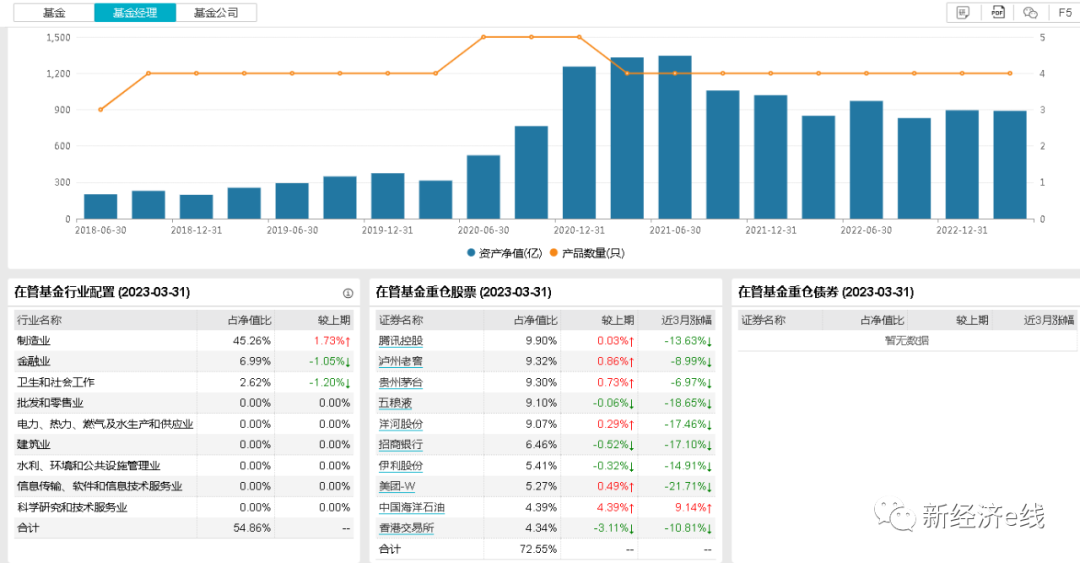1080x563 pixels.
Task: Select 科学研究和技术服务业 row
Action: (x=184, y=507)
